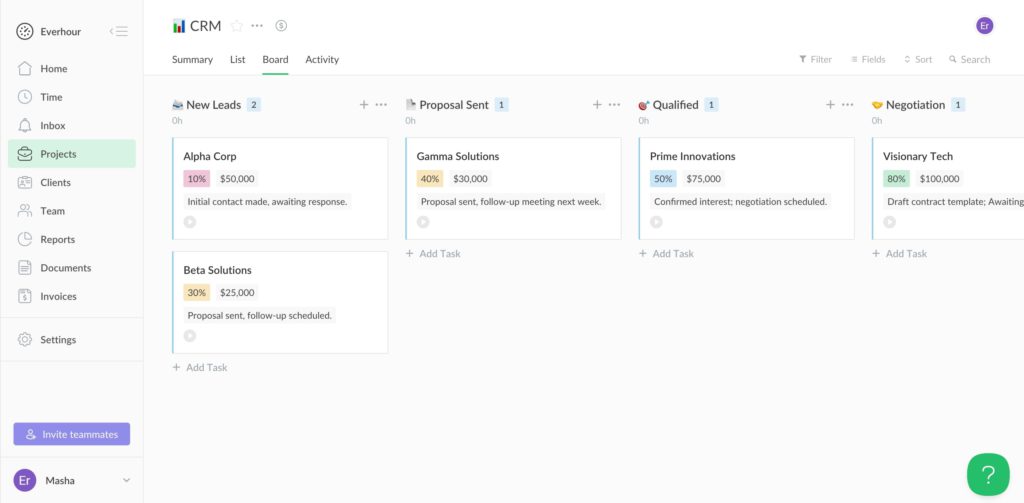This screenshot has height=503, width=1024.
Task: Open the Visionary Tech task card
Action: tap(948, 188)
